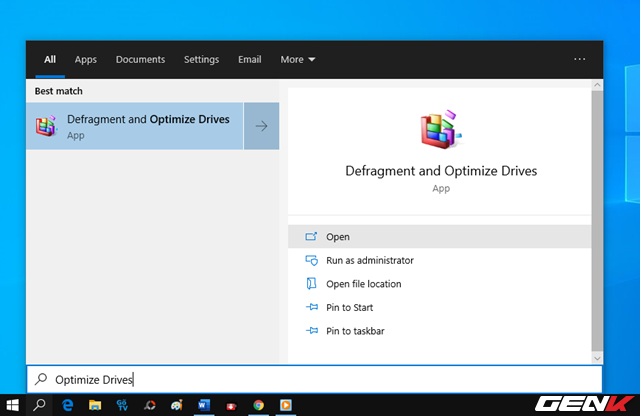Click the Defragment and Optimize Drives preview title
Image resolution: width=640 pixels, height=416 pixels.
point(441,171)
